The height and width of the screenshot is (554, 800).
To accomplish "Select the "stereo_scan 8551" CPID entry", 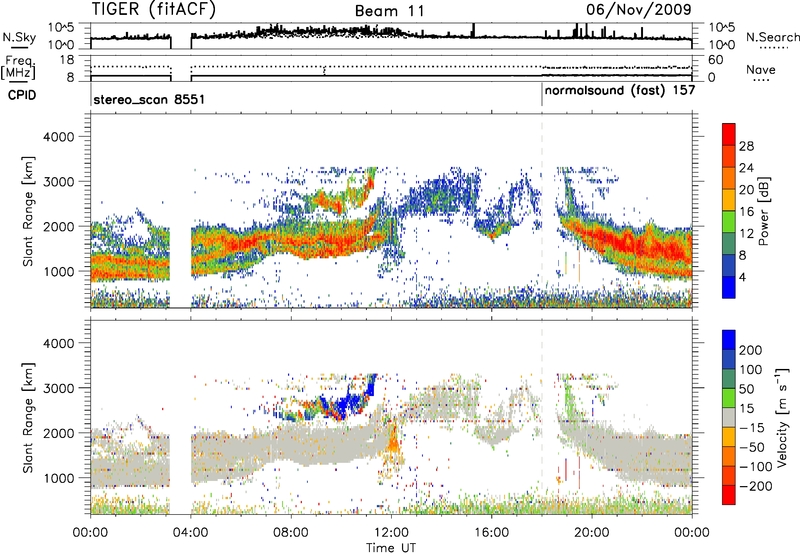I will click(x=149, y=99).
